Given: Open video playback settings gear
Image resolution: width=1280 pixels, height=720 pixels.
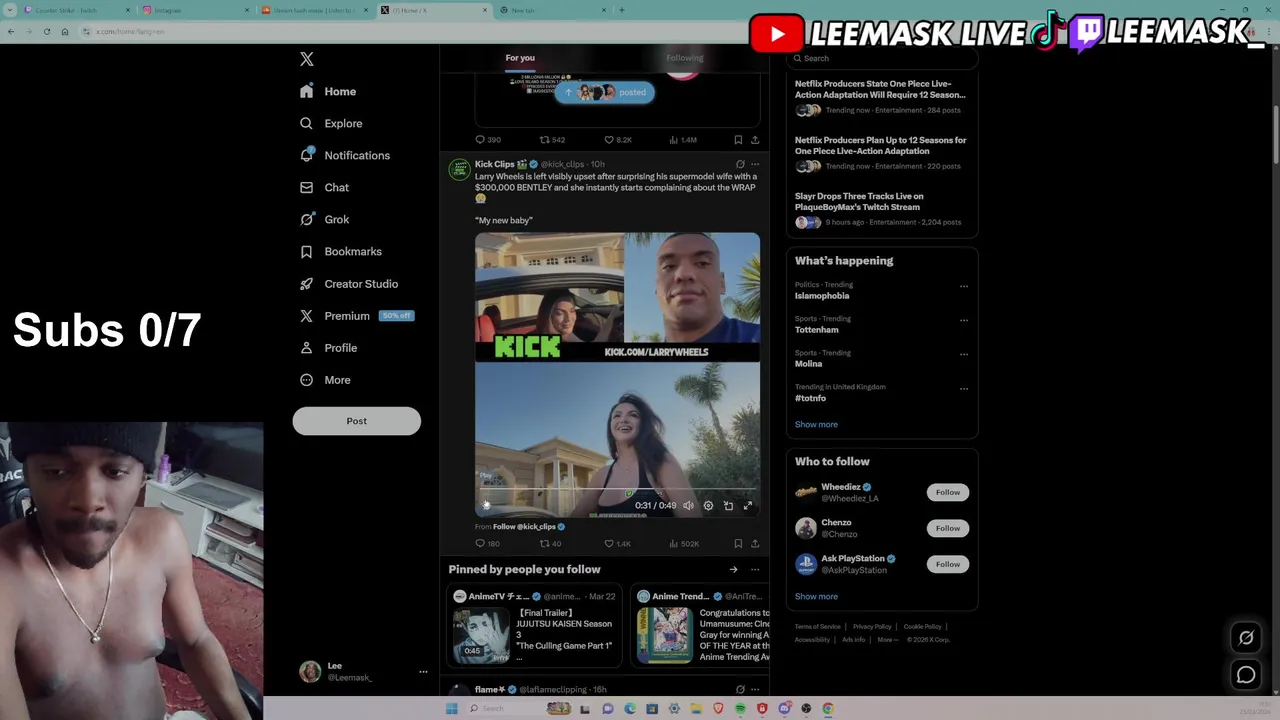Looking at the screenshot, I should pos(708,506).
